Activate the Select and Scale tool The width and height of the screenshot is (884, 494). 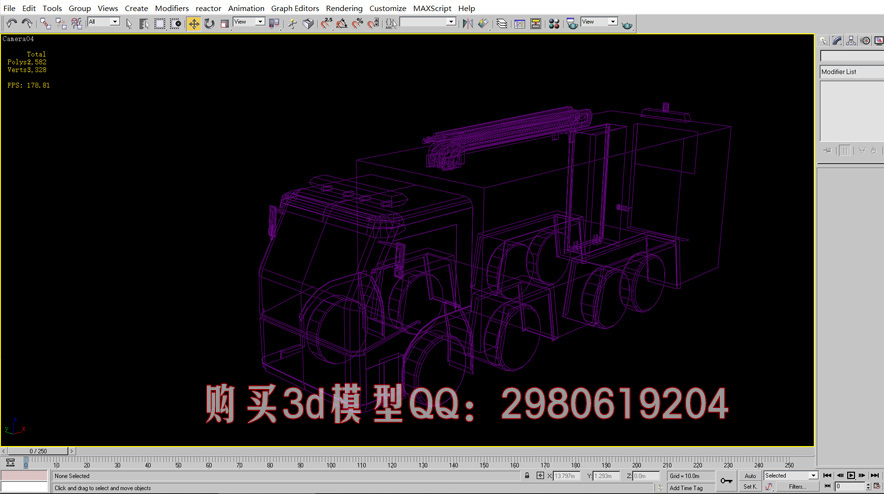click(224, 23)
